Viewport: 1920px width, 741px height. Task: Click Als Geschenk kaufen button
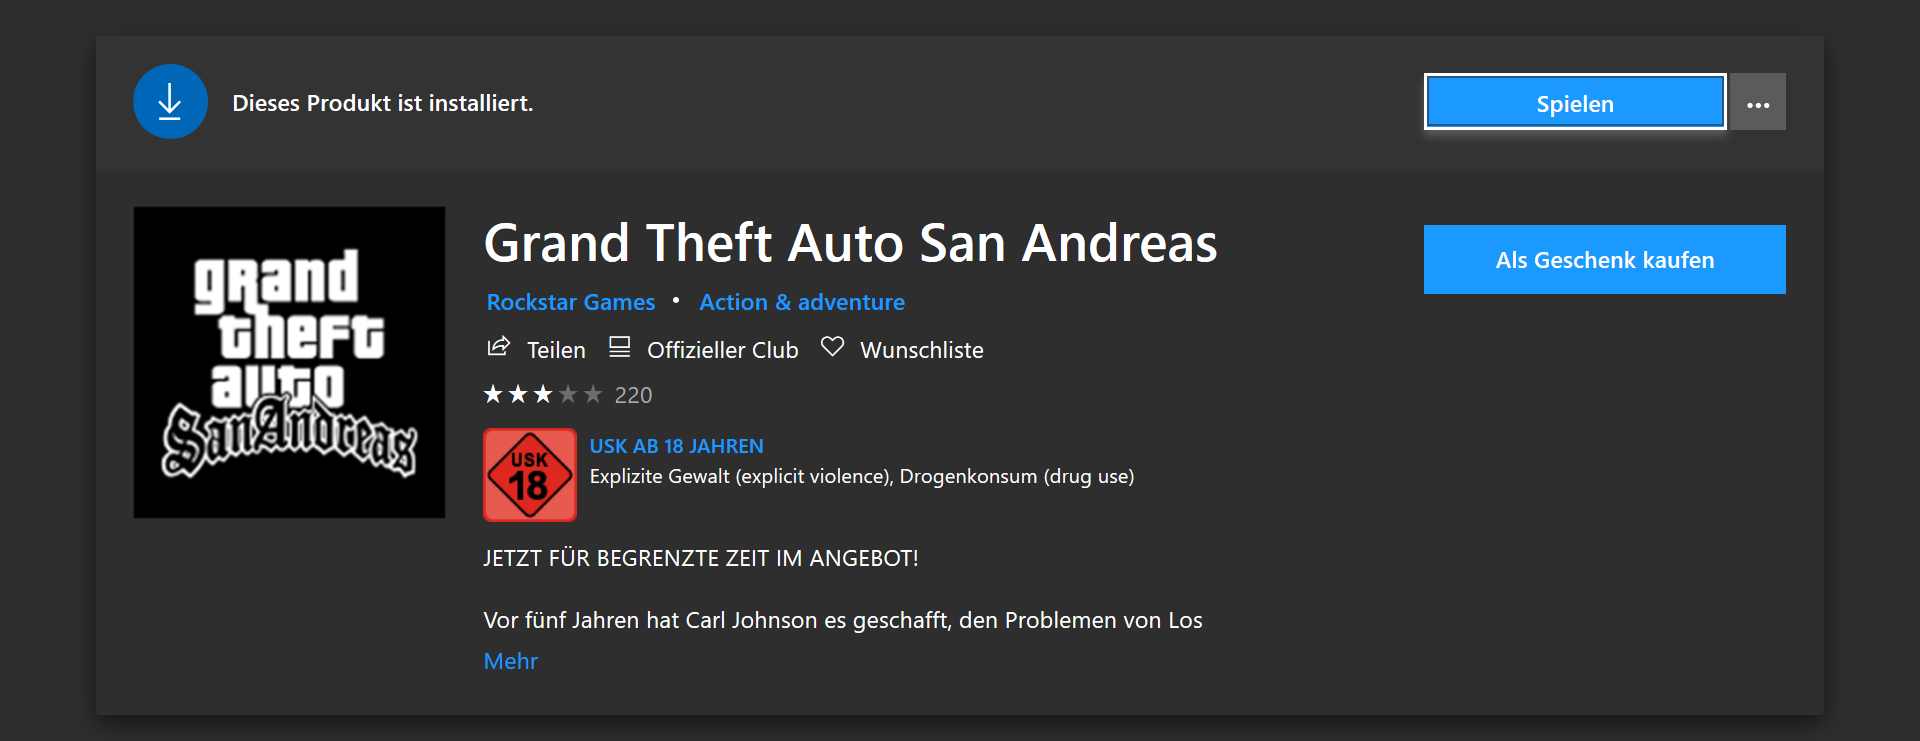pyautogui.click(x=1605, y=259)
